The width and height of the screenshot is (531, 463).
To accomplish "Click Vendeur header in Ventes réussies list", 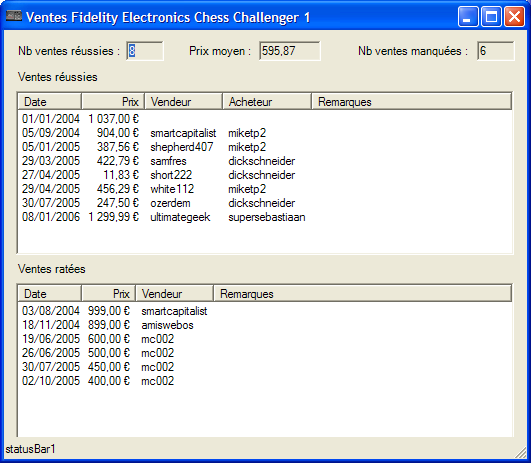I will (184, 102).
